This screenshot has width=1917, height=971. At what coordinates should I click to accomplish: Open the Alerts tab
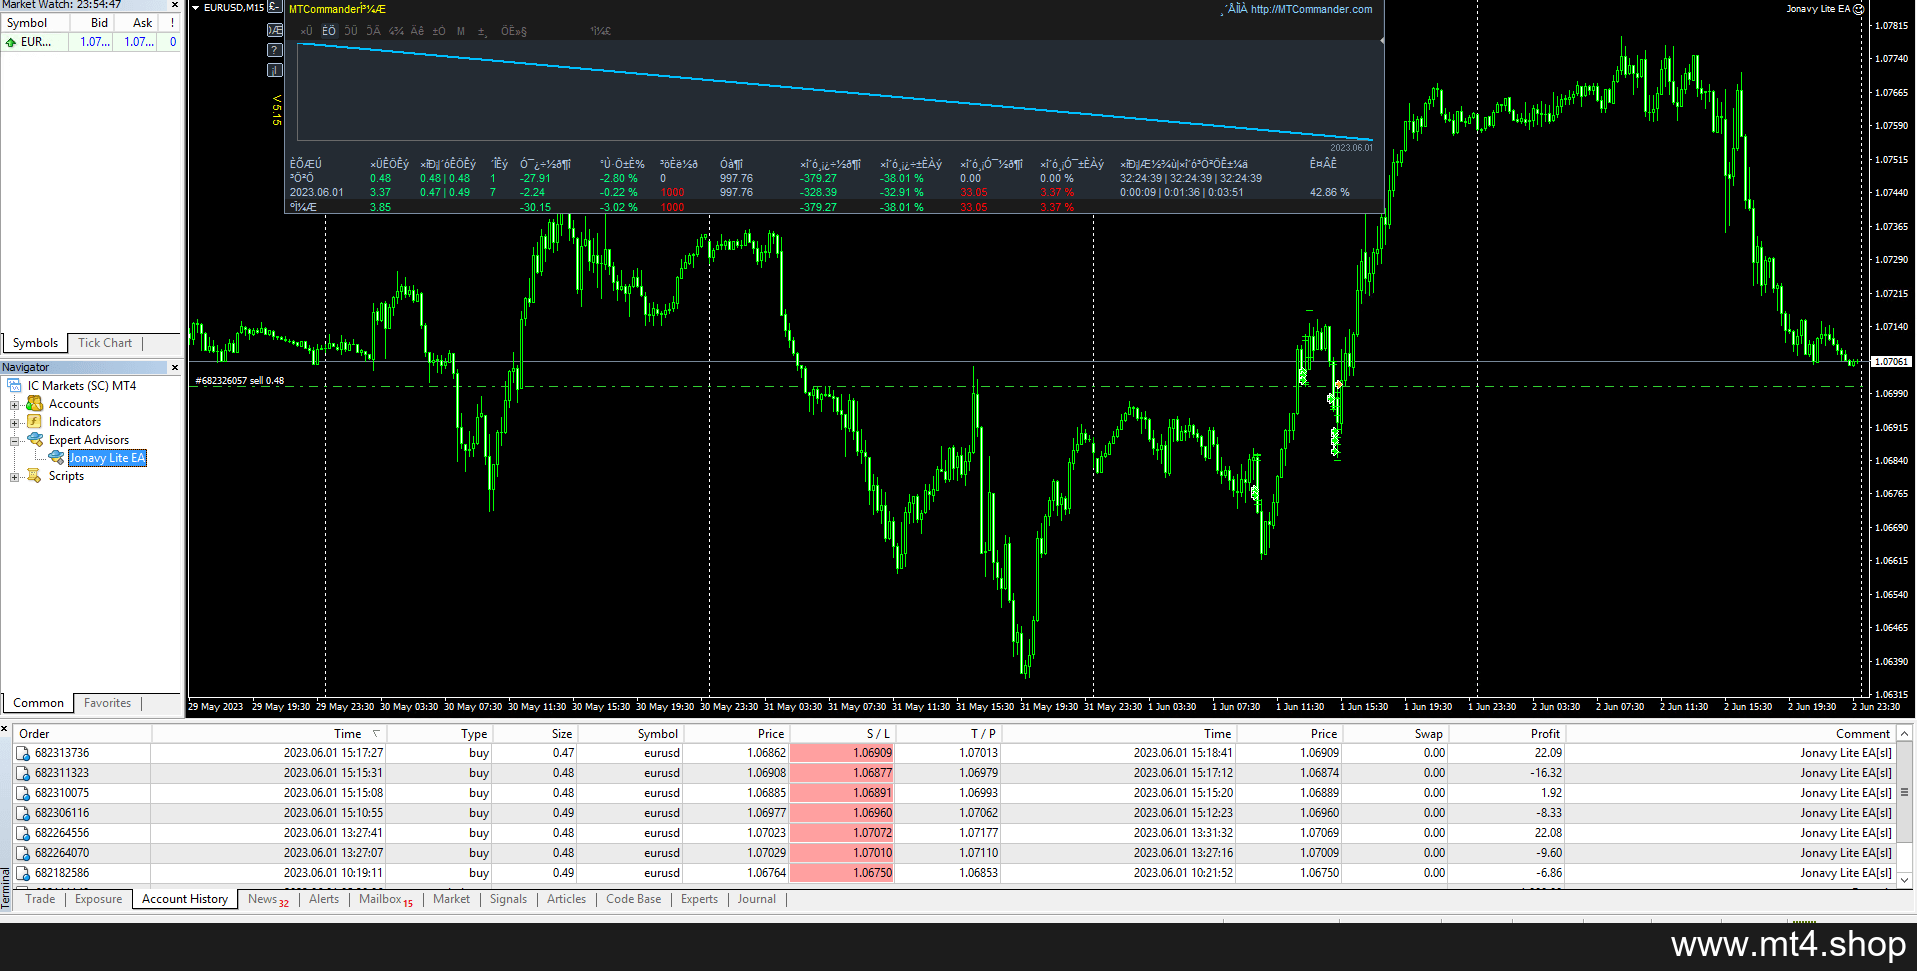click(324, 899)
